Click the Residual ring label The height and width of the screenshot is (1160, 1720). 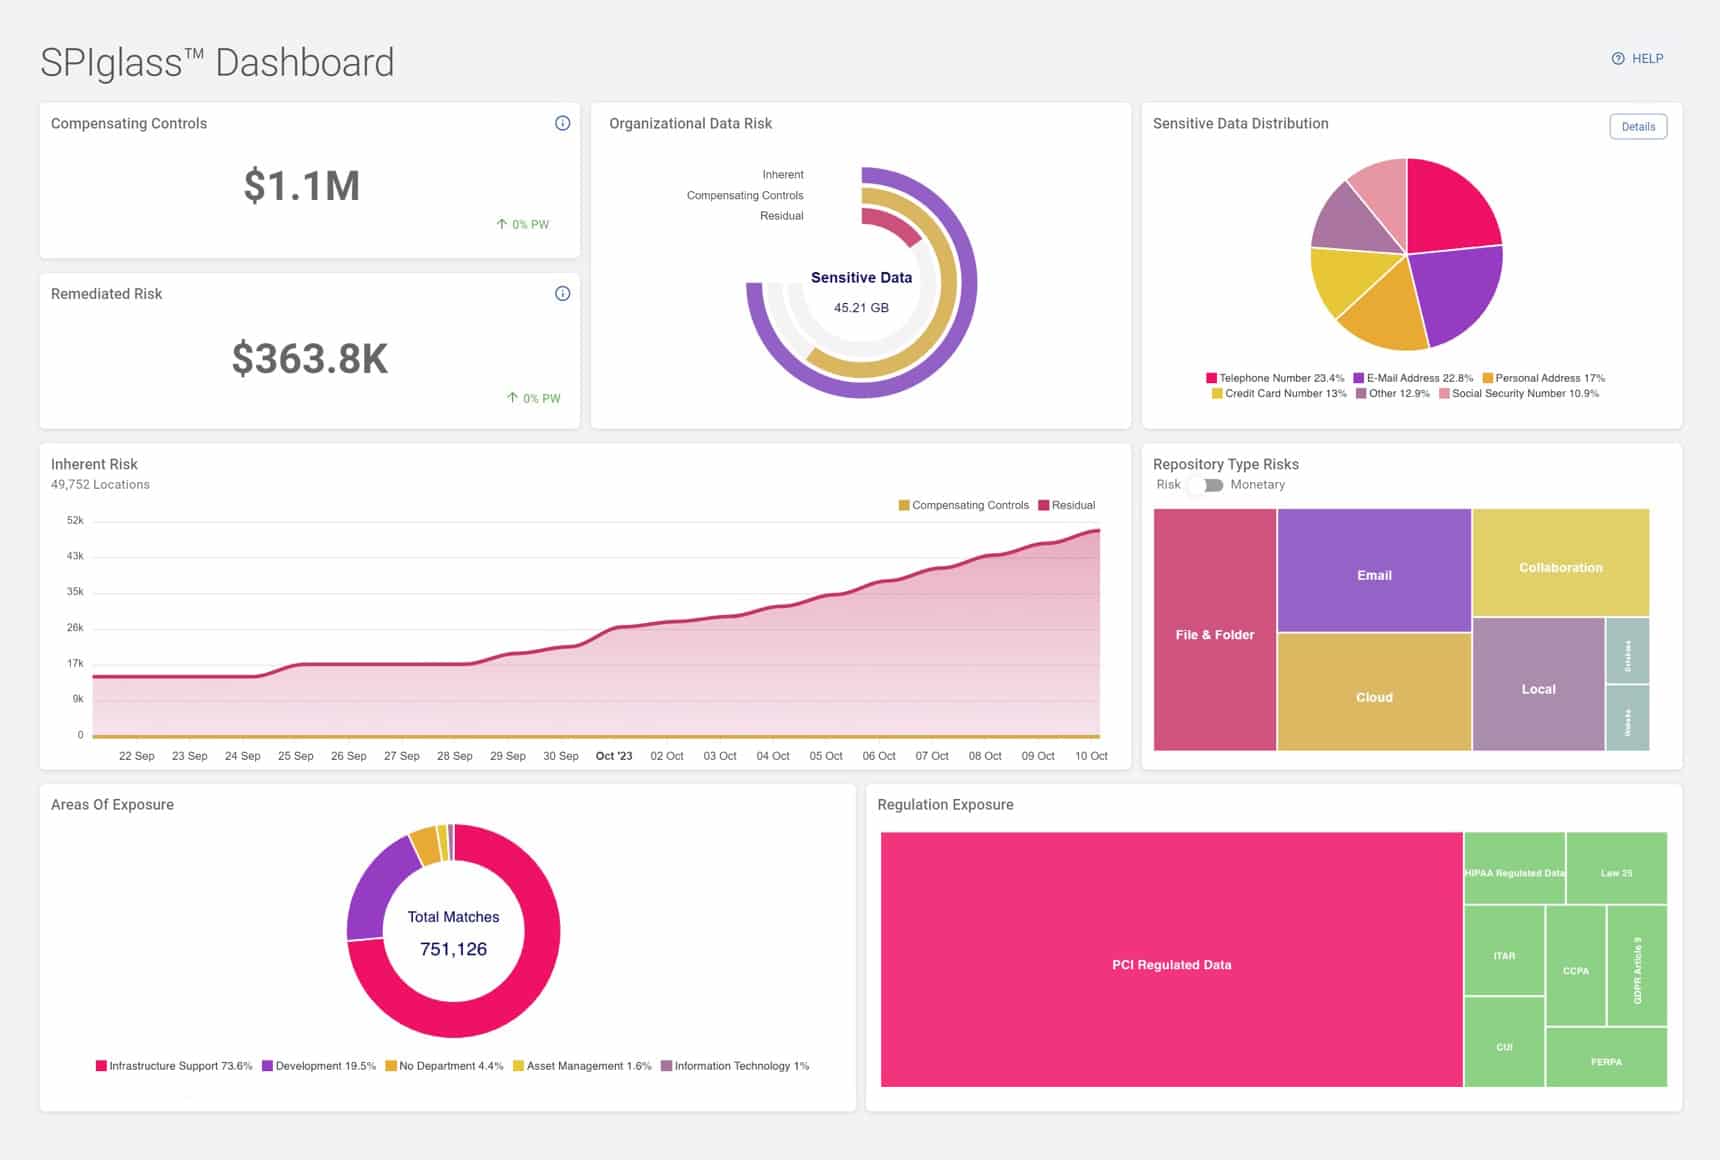[782, 216]
